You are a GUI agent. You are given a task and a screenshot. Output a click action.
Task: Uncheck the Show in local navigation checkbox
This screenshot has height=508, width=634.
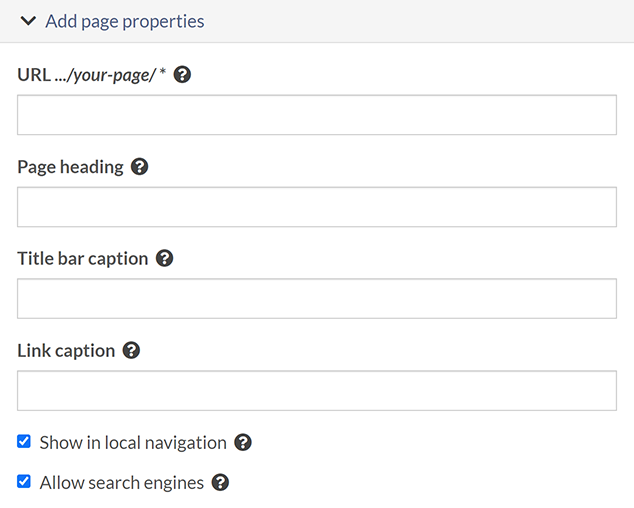pos(24,441)
